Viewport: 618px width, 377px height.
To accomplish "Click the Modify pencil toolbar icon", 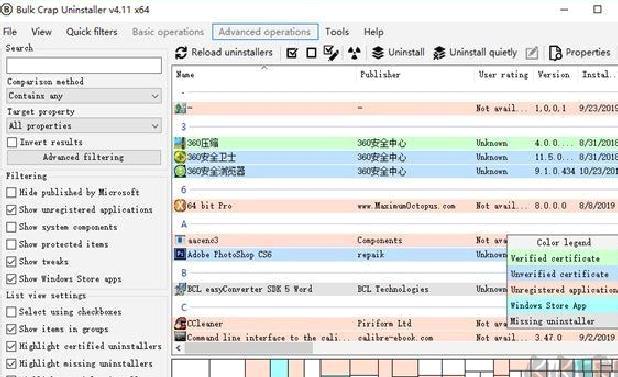I will [531, 53].
